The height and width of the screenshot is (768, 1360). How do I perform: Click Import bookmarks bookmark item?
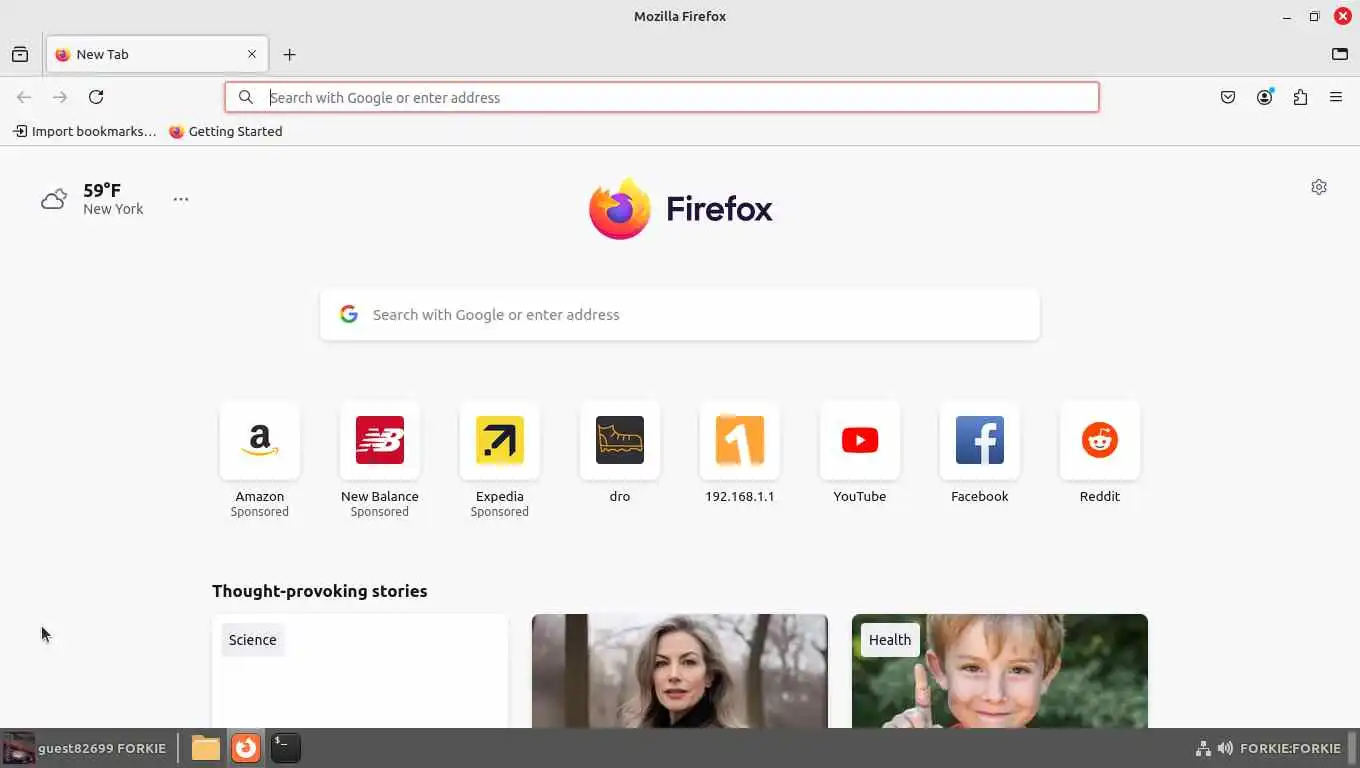click(x=85, y=131)
